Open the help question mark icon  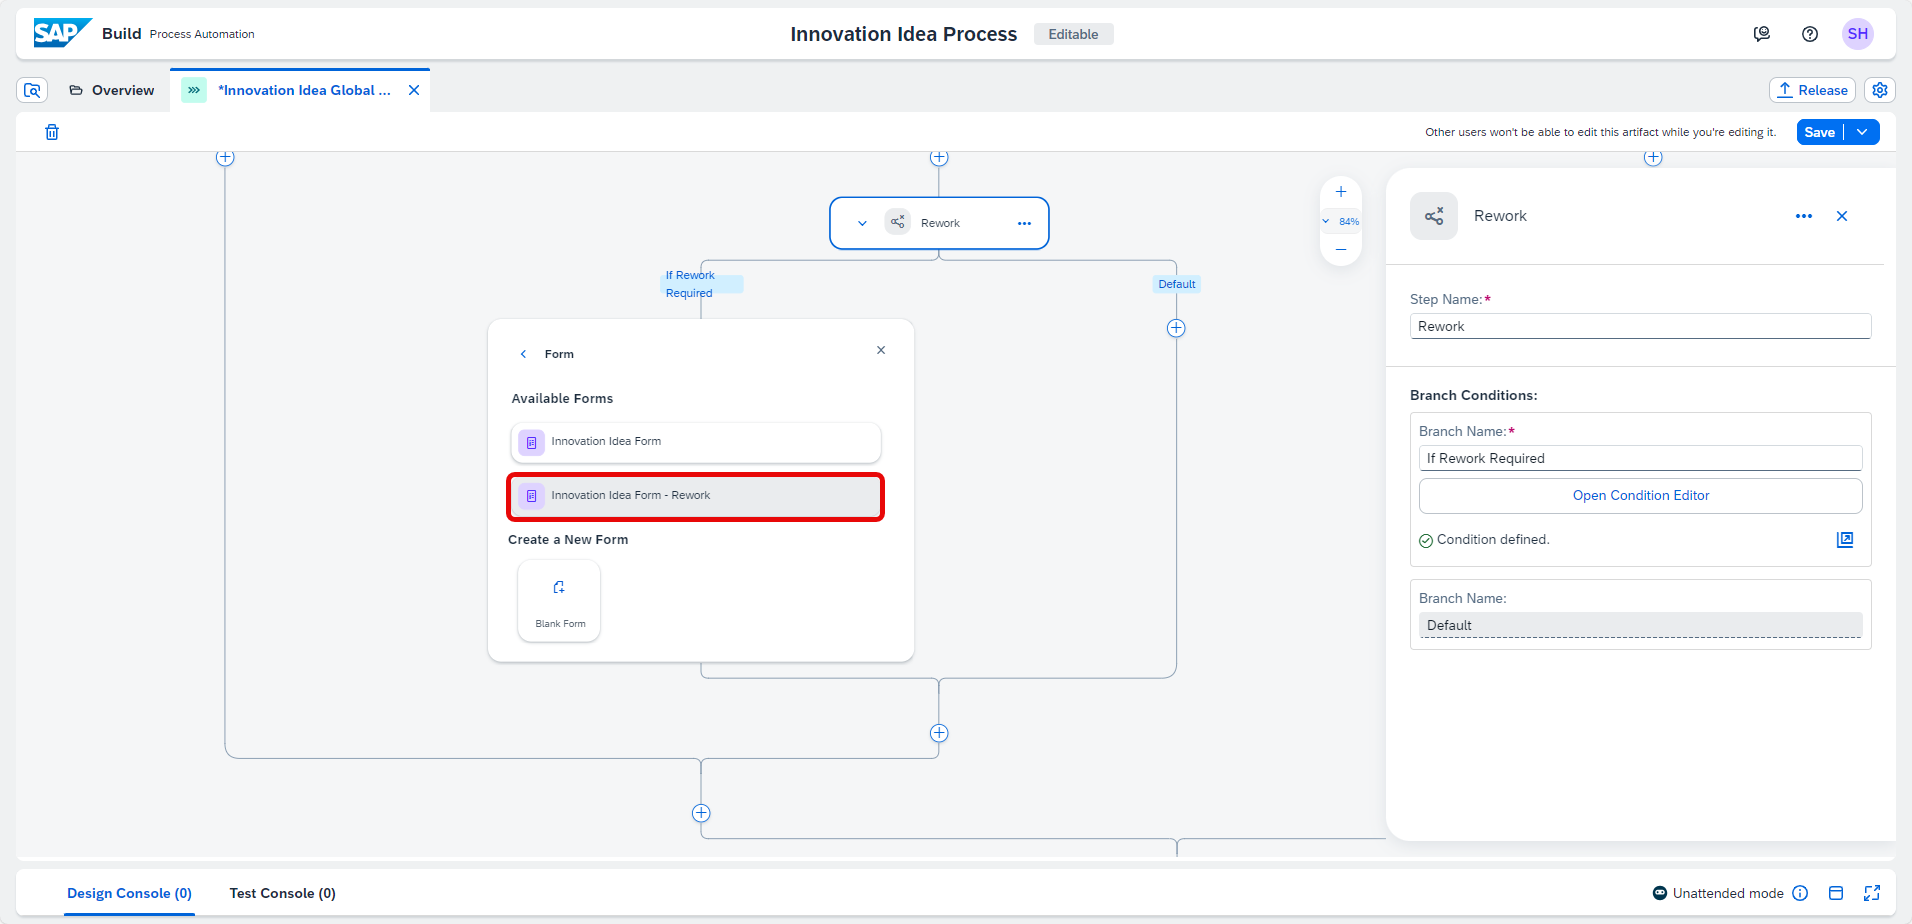point(1810,34)
